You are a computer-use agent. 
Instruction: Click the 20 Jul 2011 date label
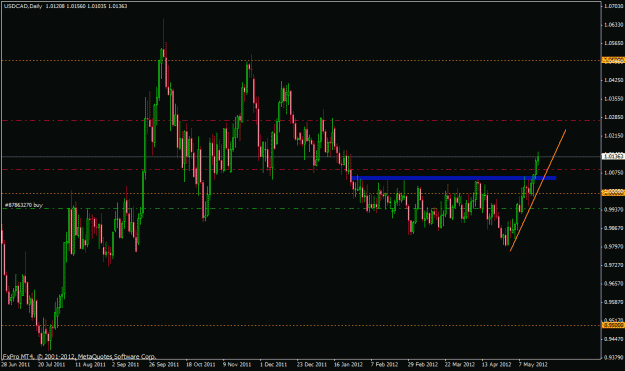pos(51,365)
